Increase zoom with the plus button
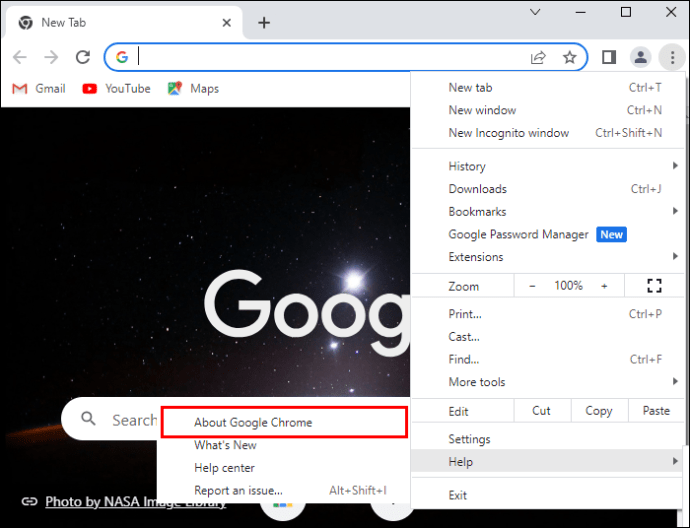This screenshot has width=690, height=528. (604, 286)
